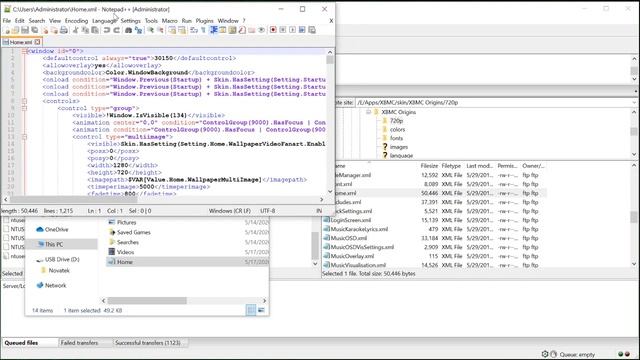The height and width of the screenshot is (360, 640).
Task: Select 720p folder in remote tree
Action: pos(396,121)
